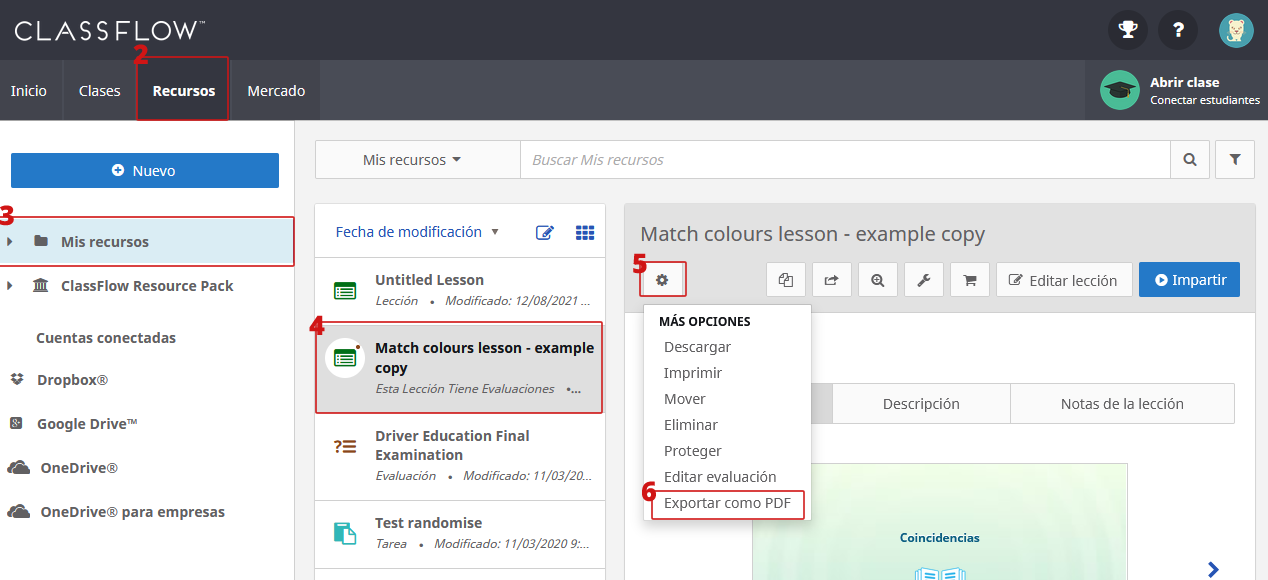The height and width of the screenshot is (580, 1268).
Task: Open the marketplace cart icon
Action: [969, 280]
